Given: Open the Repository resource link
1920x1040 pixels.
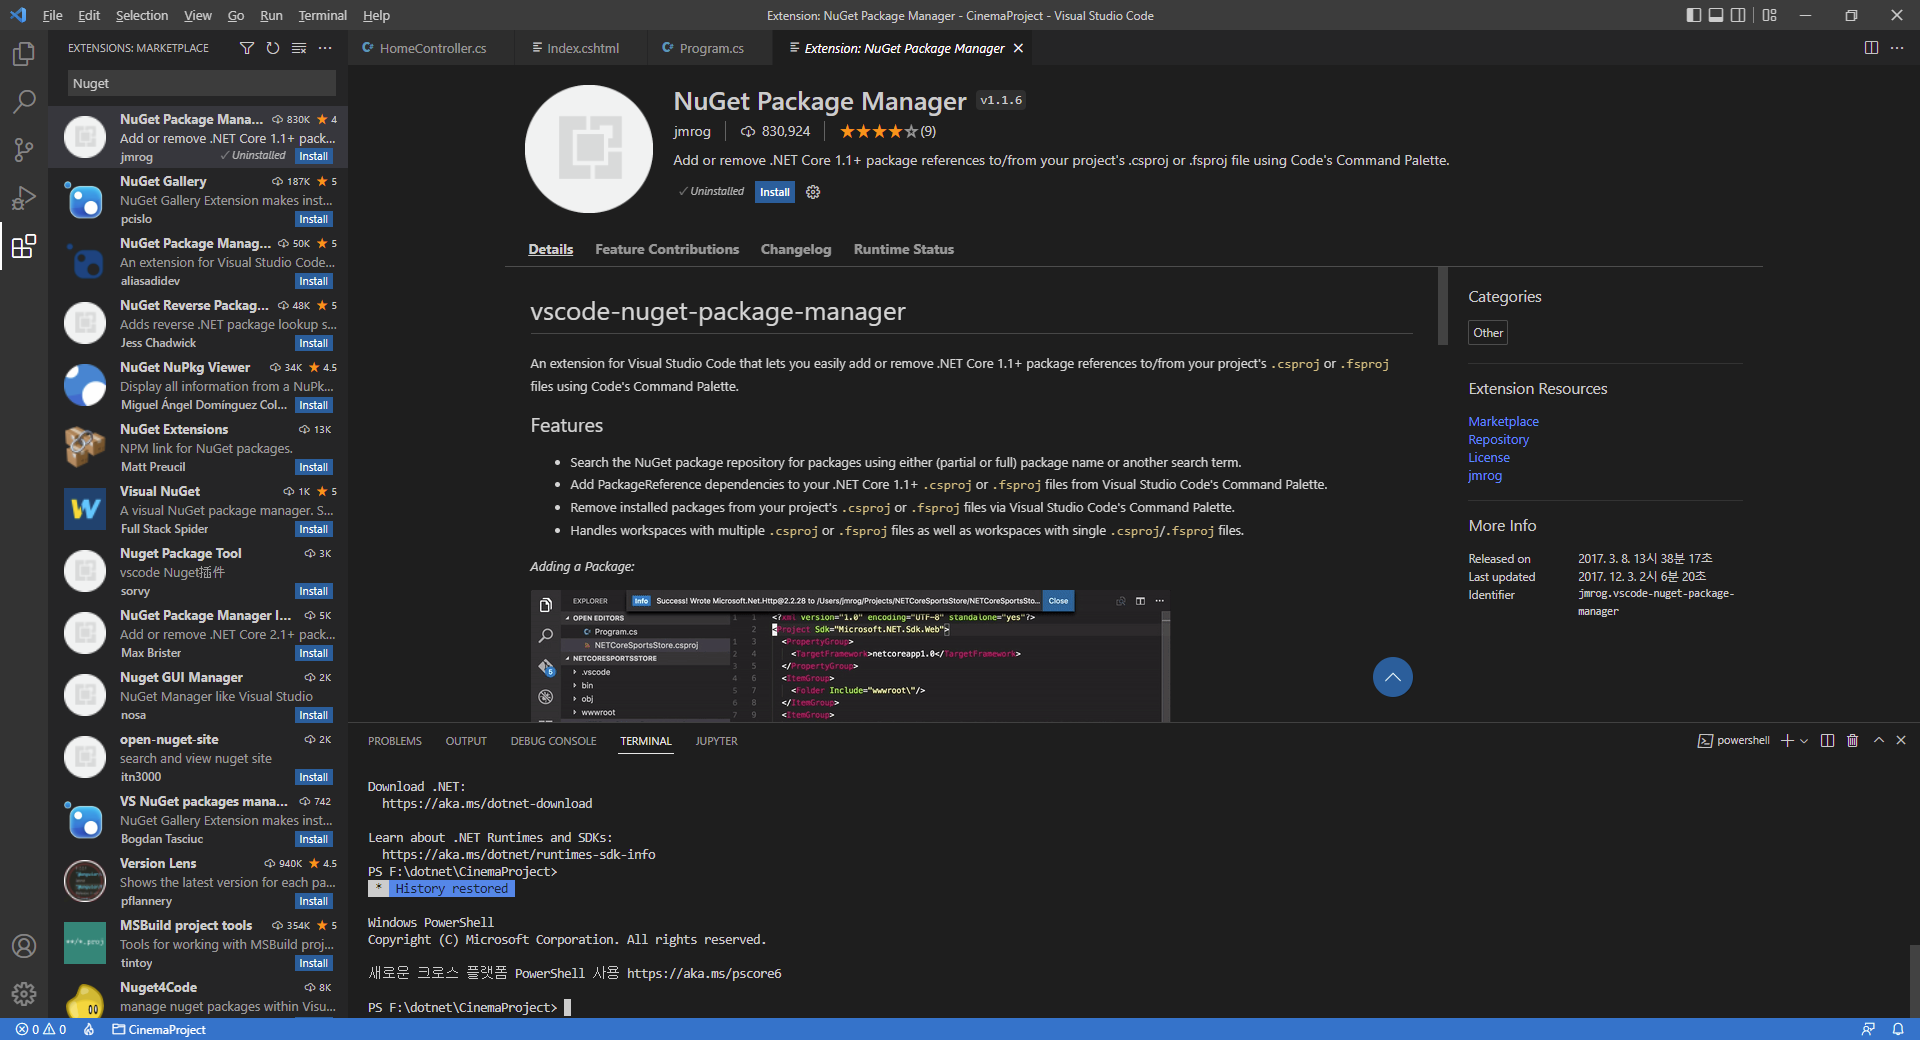Looking at the screenshot, I should [1498, 440].
